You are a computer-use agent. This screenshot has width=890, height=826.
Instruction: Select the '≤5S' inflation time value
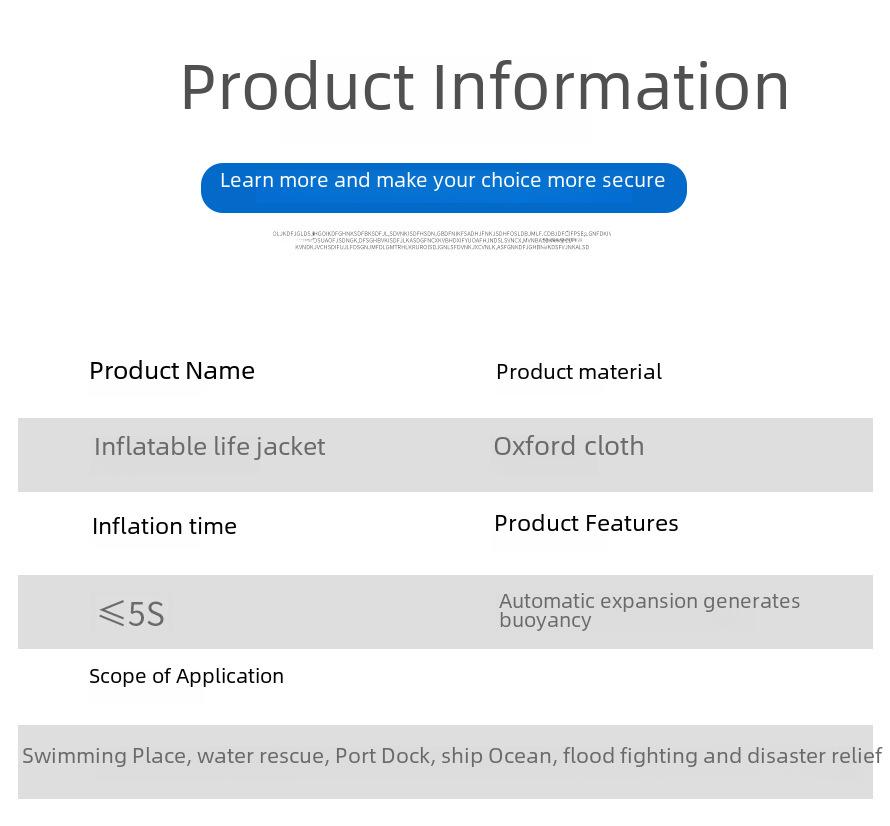pos(132,614)
